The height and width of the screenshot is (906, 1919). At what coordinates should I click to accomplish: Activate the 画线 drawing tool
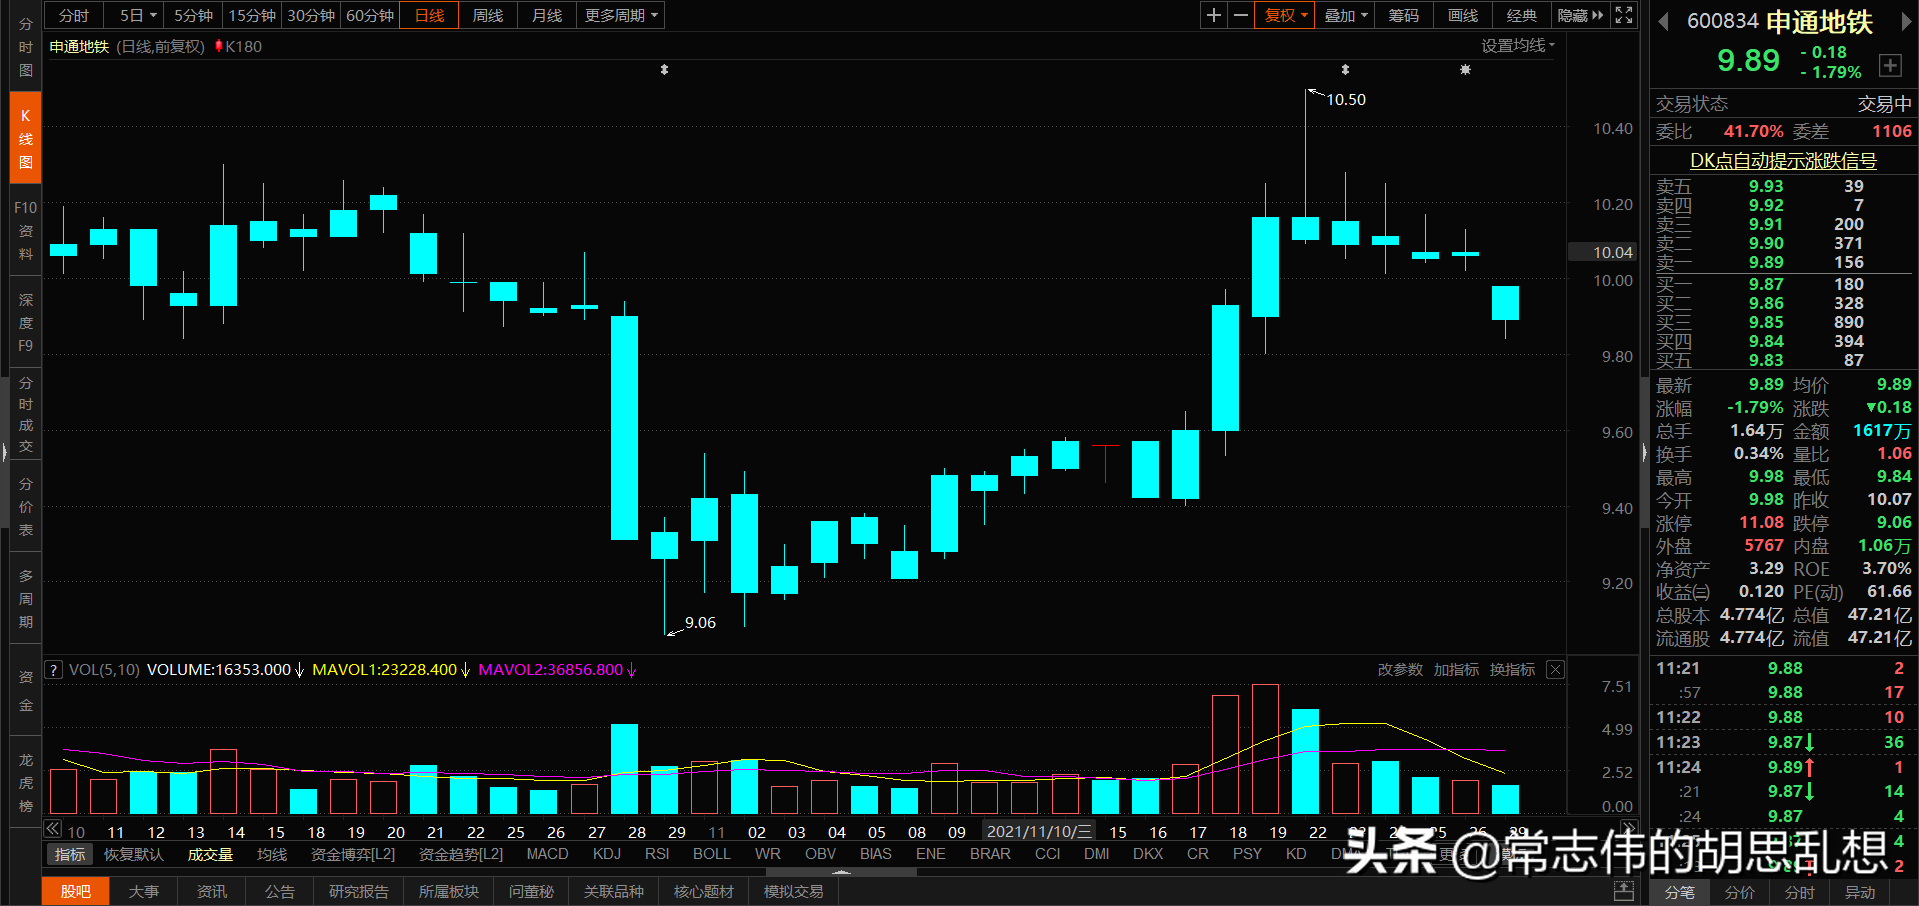(x=1461, y=15)
